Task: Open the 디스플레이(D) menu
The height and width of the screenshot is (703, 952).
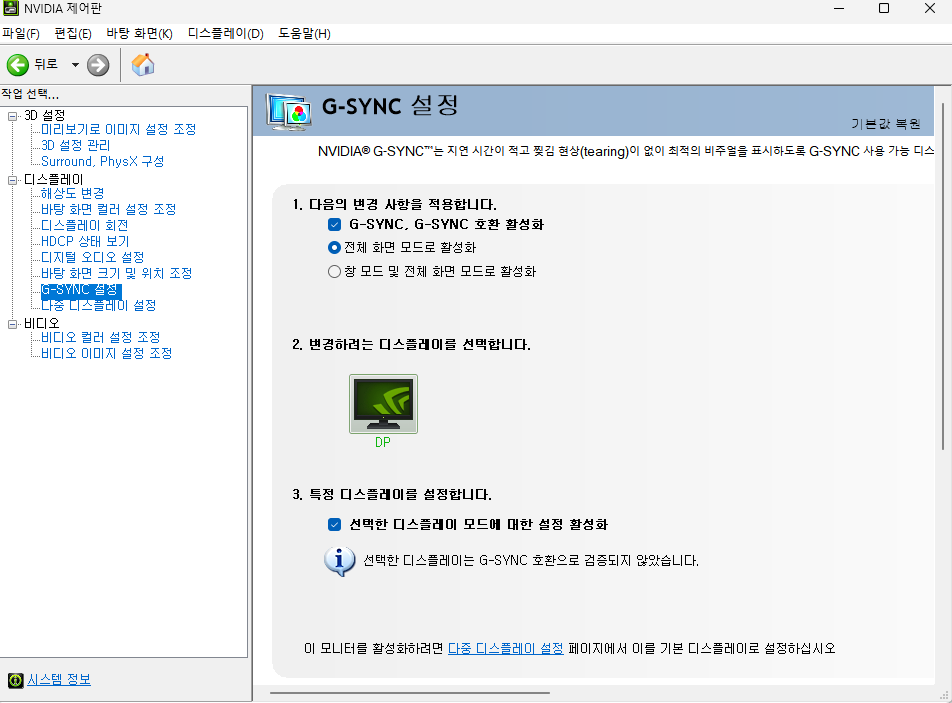Action: click(226, 33)
